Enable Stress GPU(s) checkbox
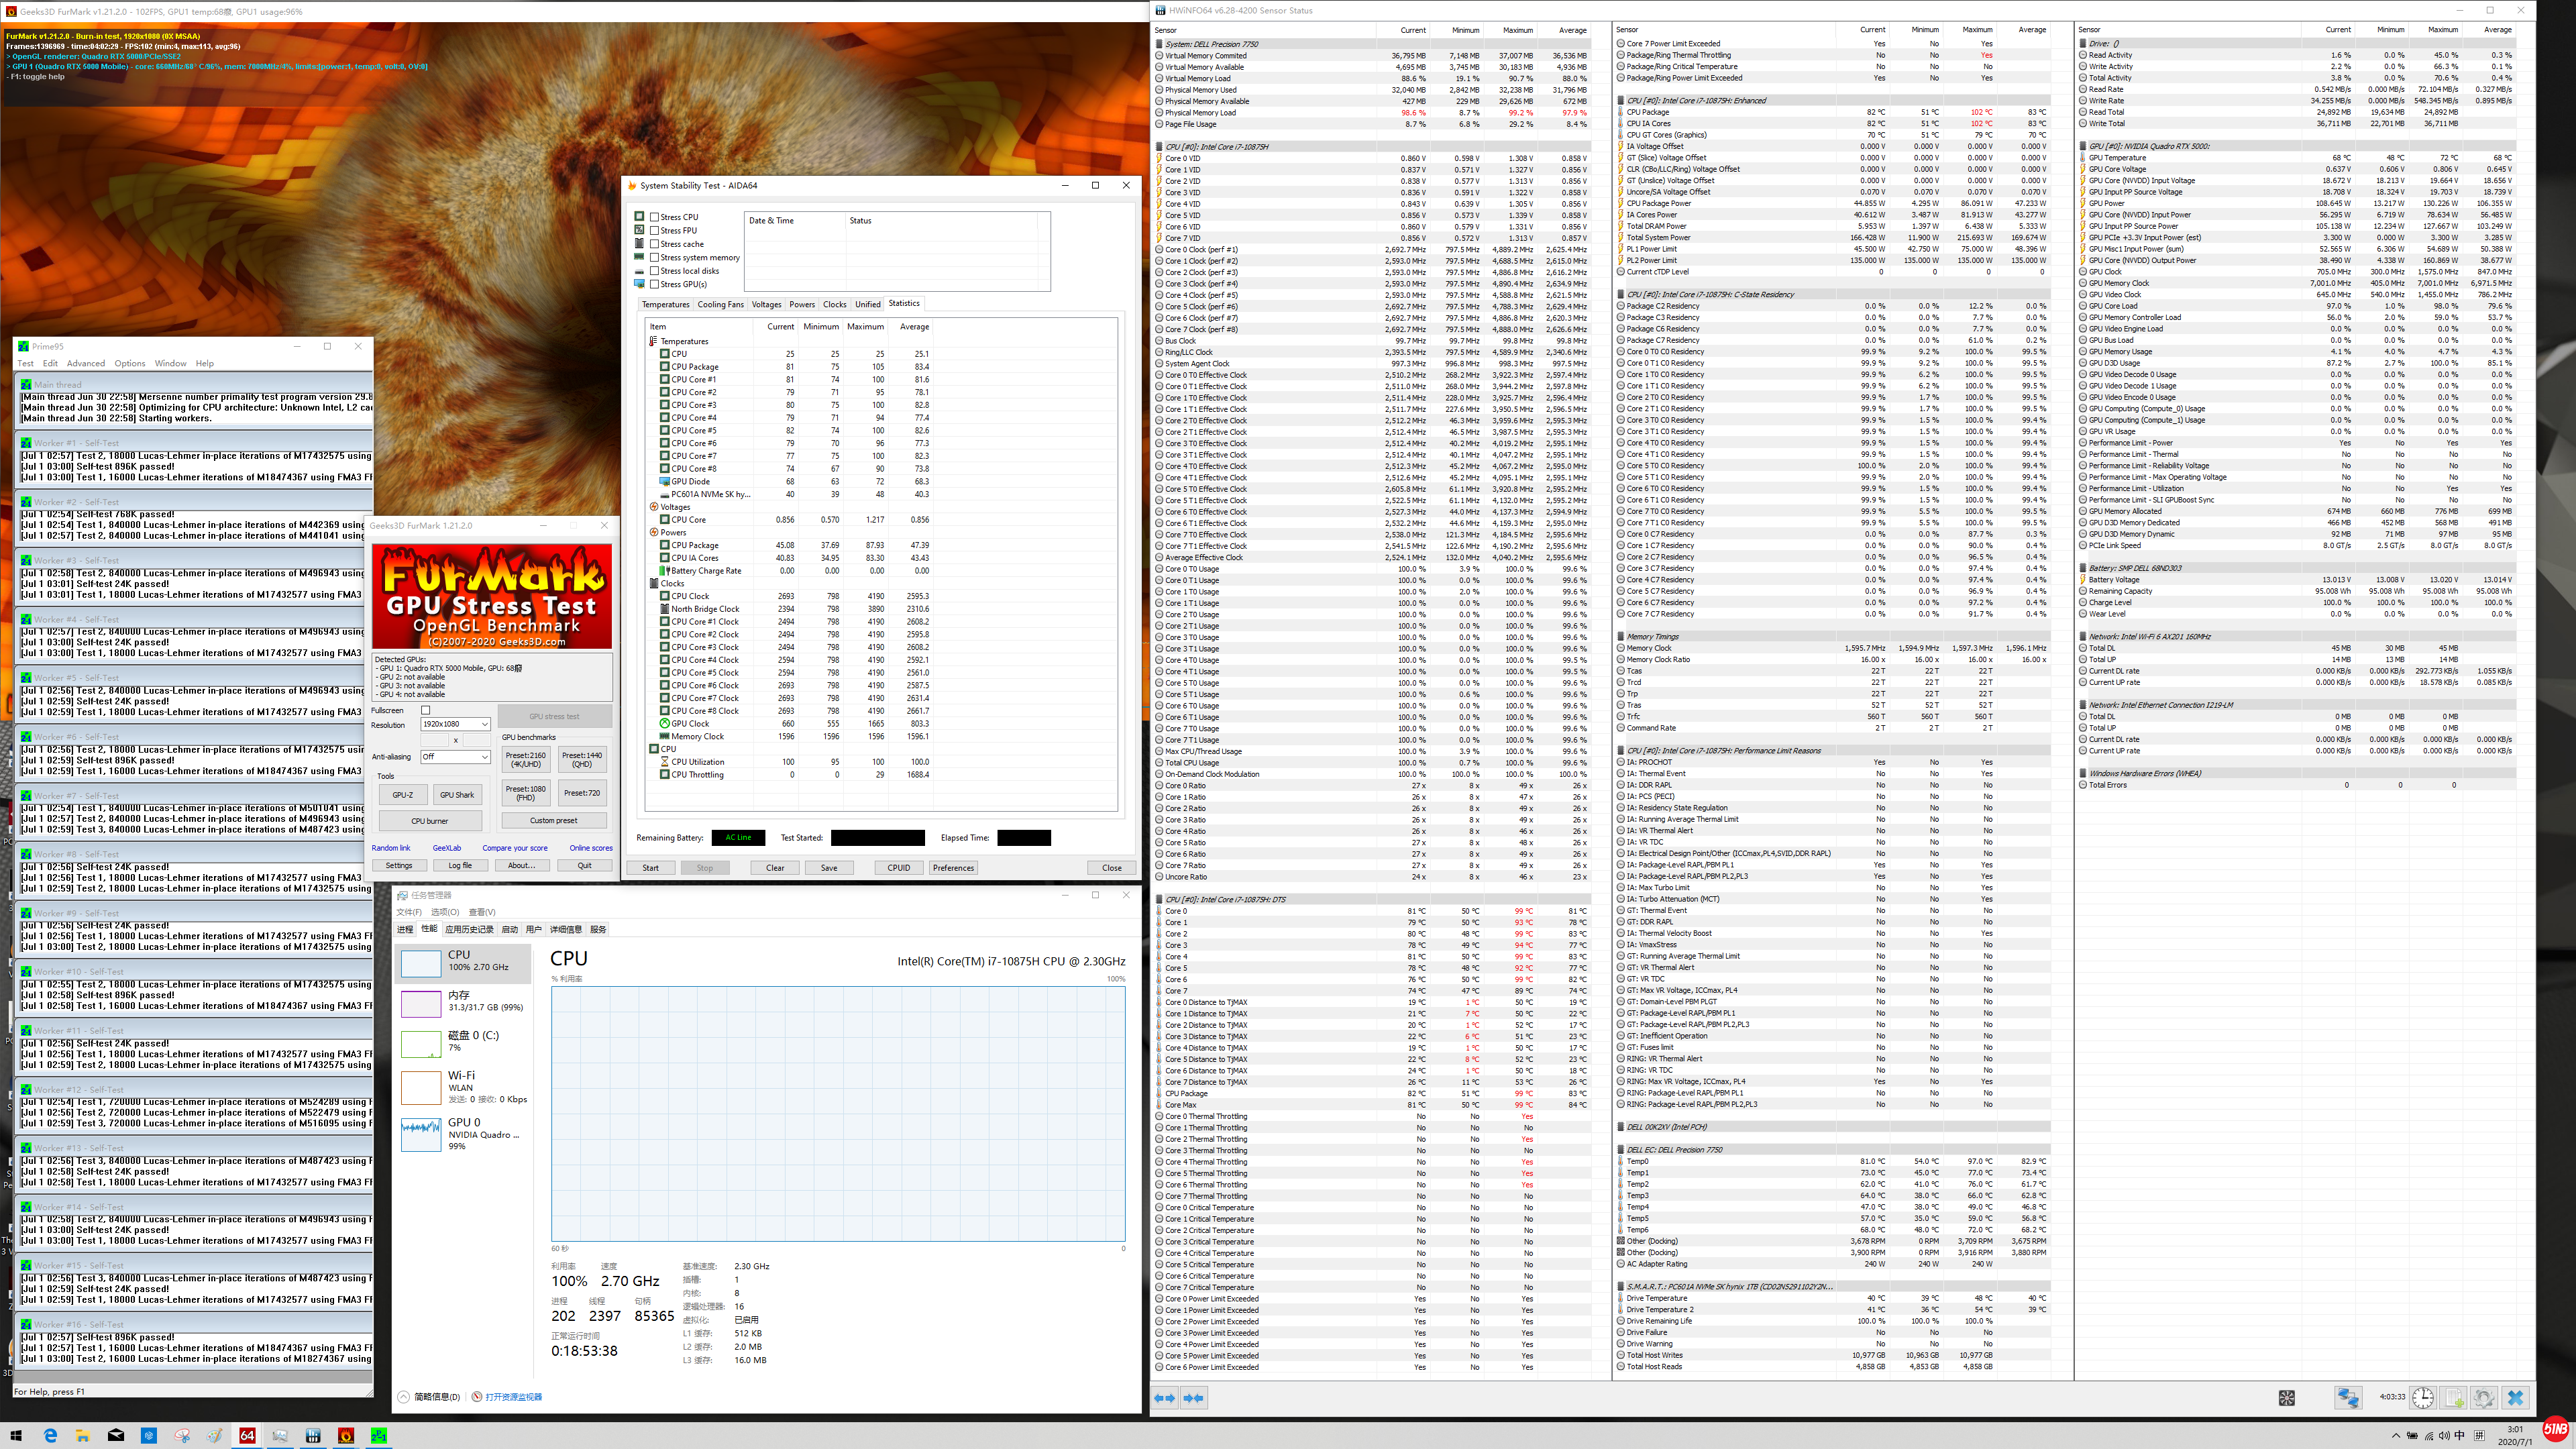 click(654, 284)
